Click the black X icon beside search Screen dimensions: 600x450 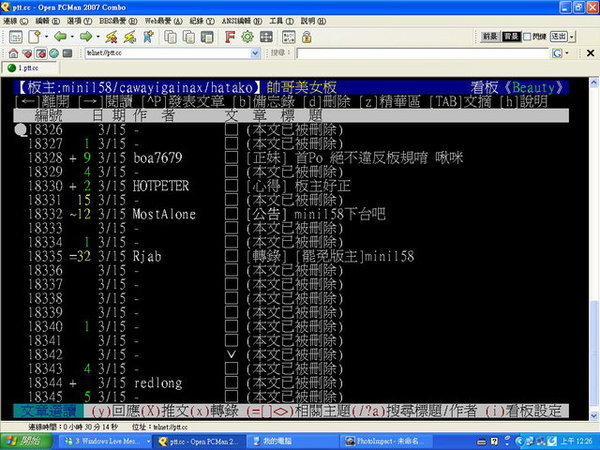tap(590, 53)
